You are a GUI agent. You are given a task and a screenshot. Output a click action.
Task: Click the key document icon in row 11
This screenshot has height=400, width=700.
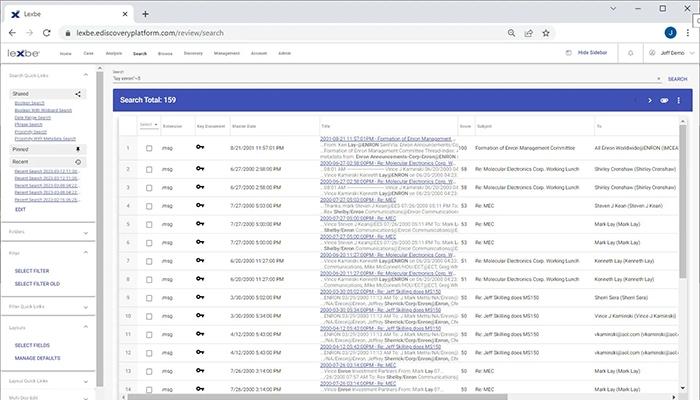point(200,333)
